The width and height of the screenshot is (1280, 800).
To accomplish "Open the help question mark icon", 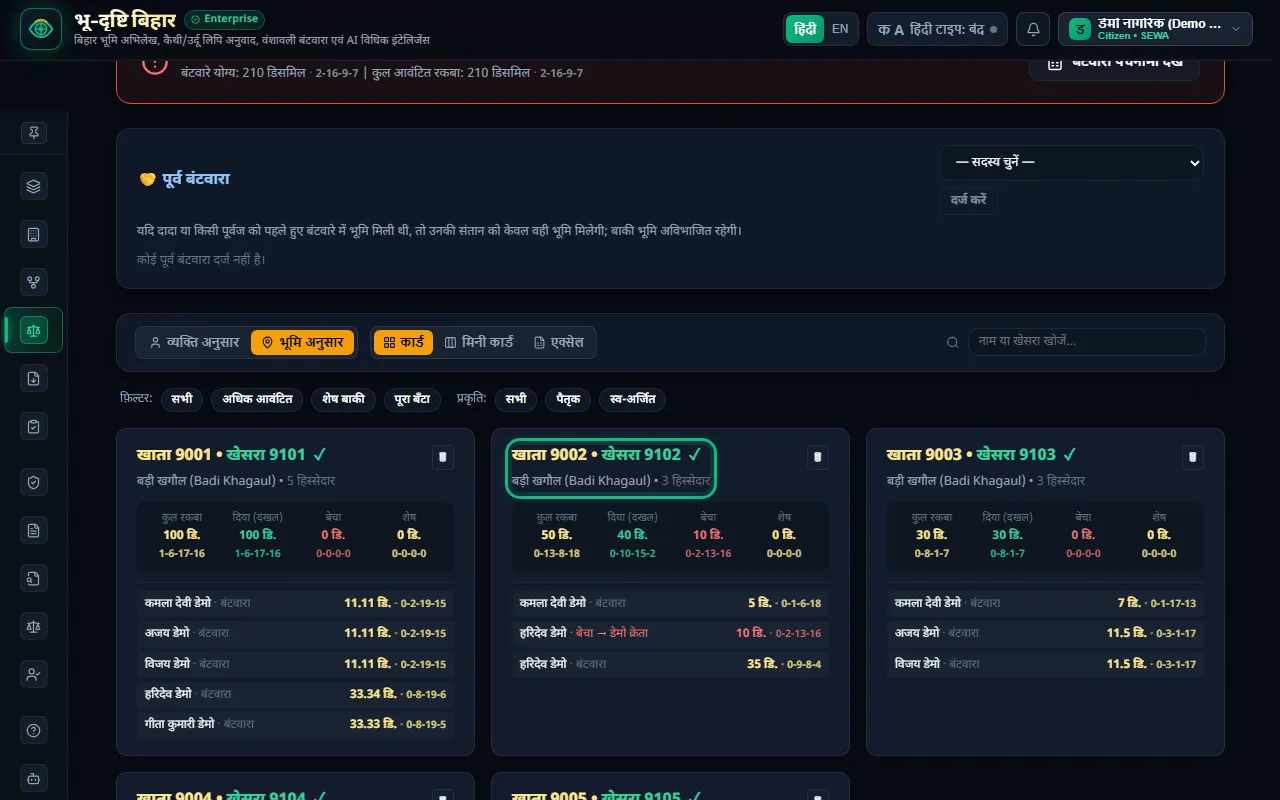I will pos(34,730).
